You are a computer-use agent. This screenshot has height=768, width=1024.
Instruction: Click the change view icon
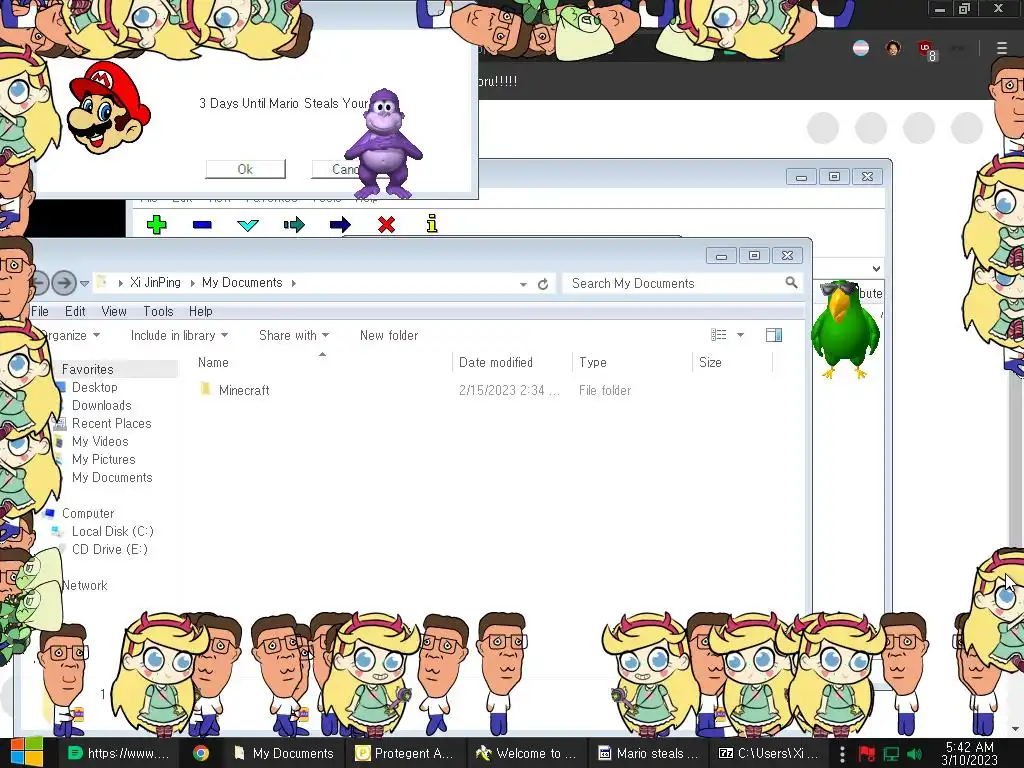(x=719, y=335)
